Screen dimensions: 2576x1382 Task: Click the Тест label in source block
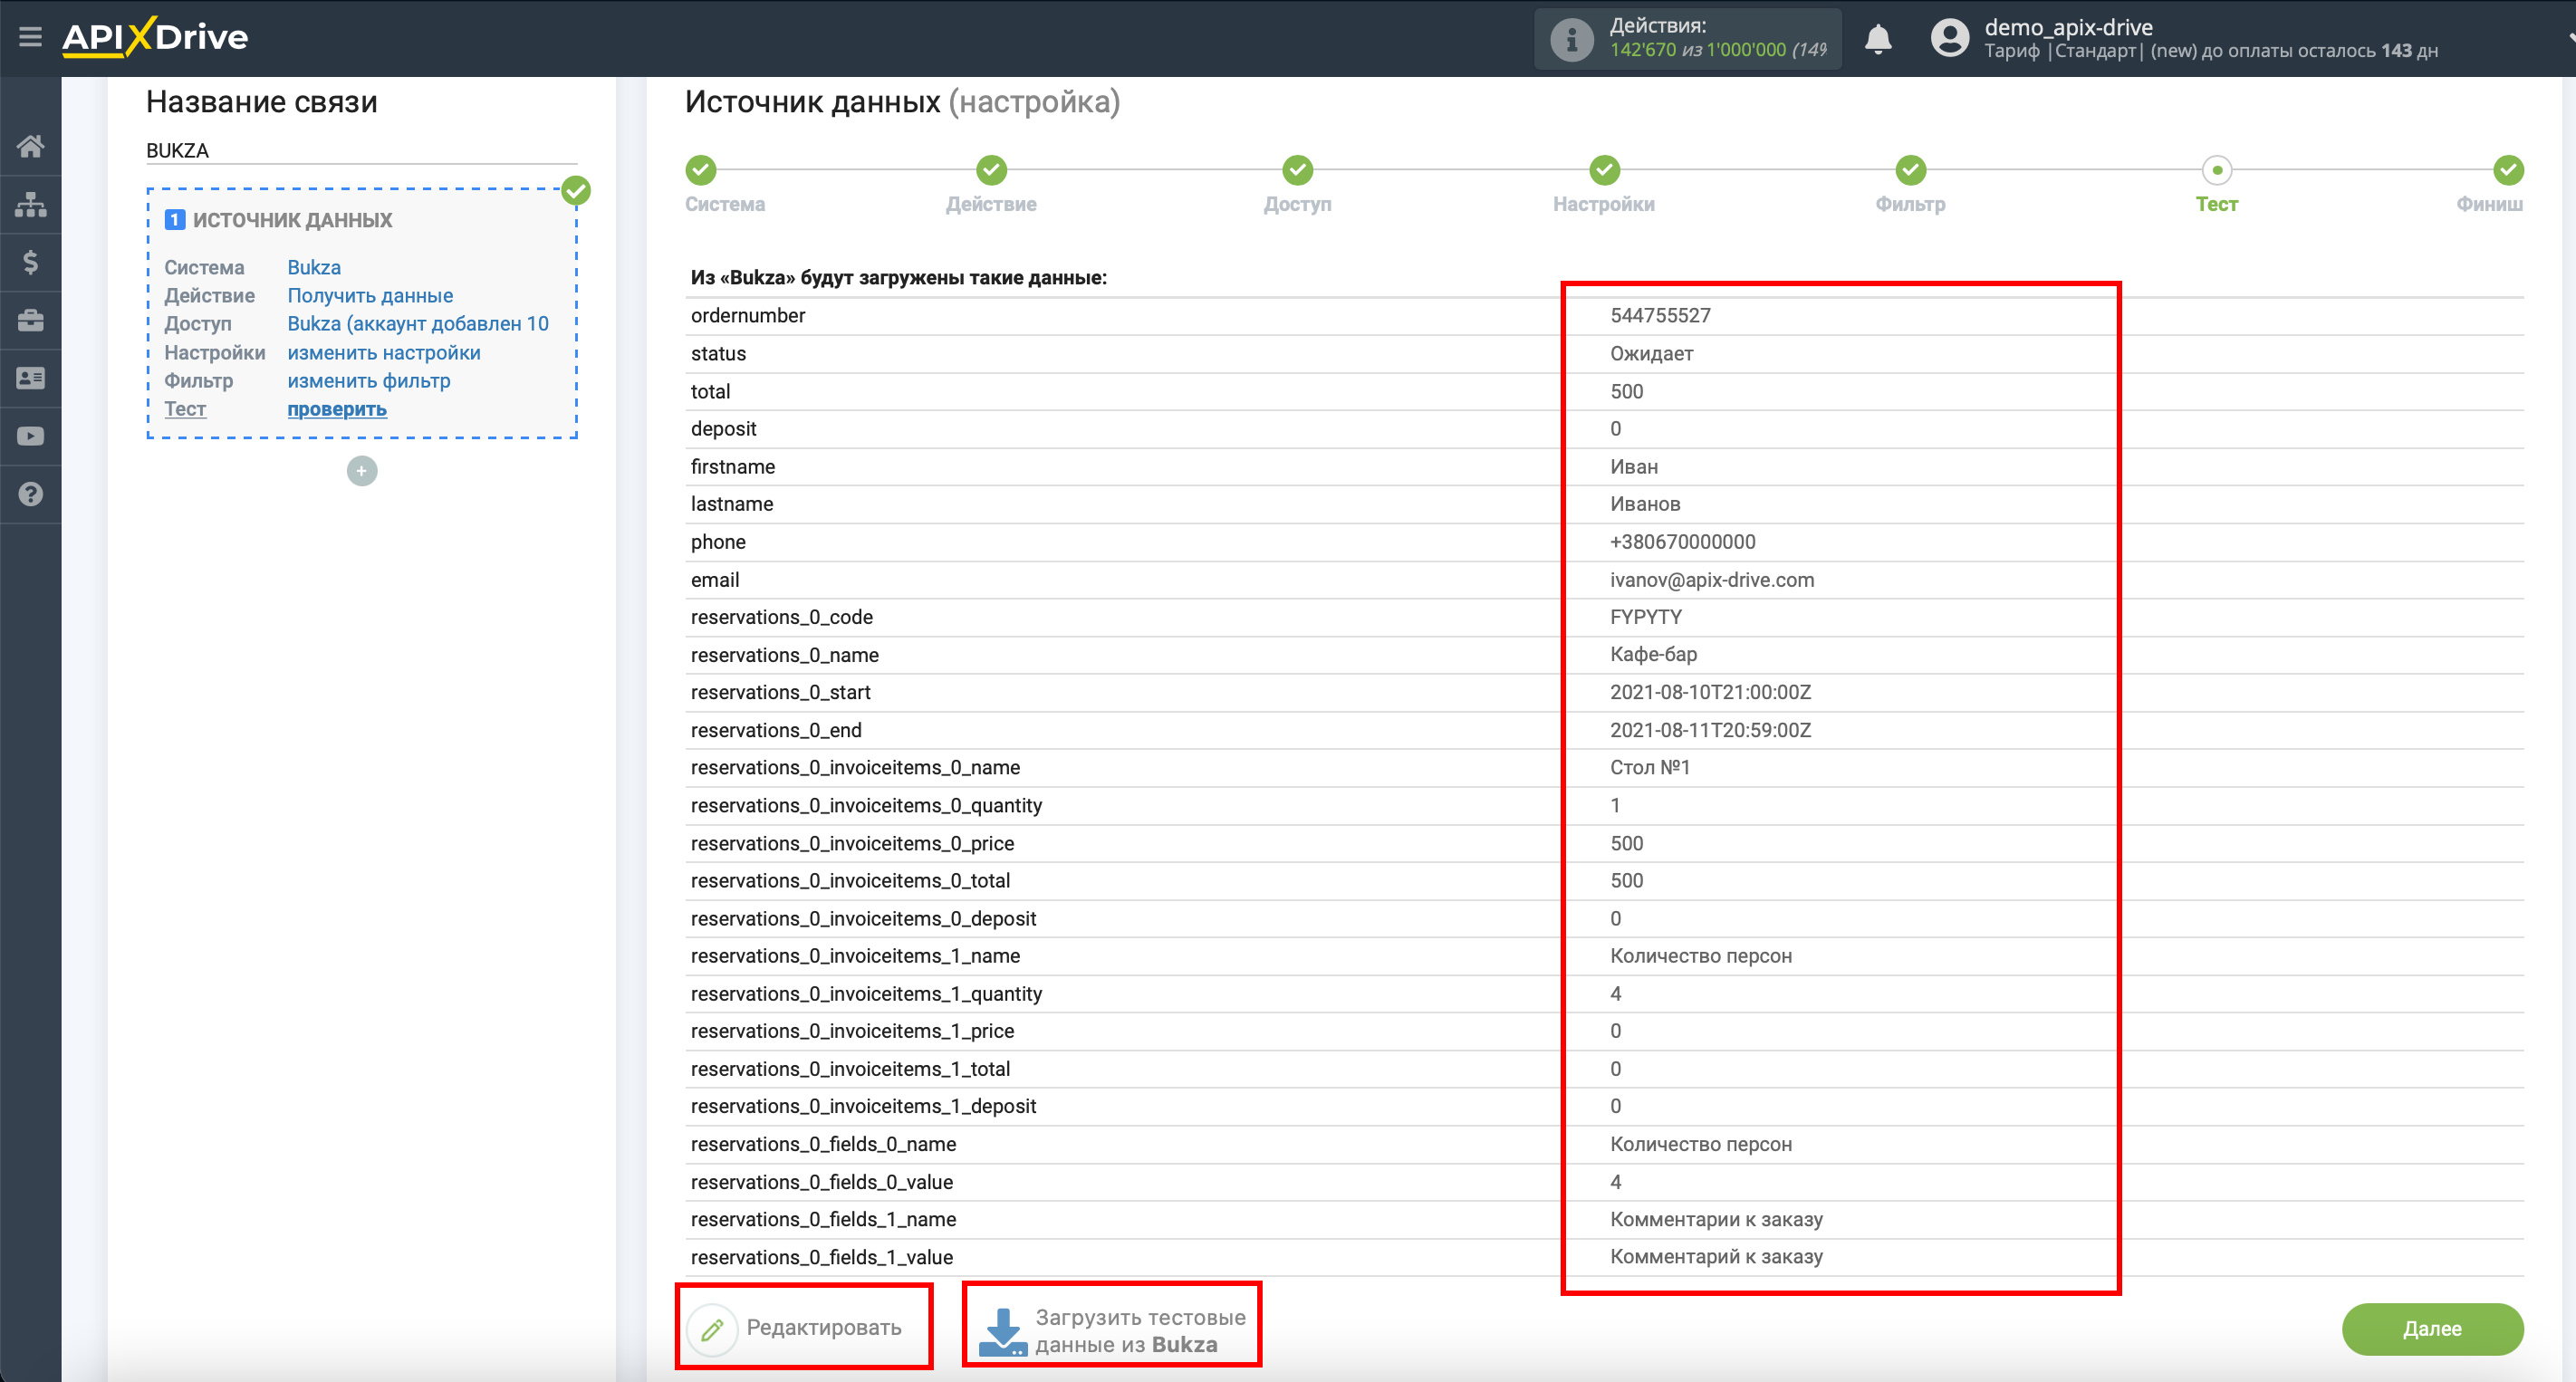(185, 409)
